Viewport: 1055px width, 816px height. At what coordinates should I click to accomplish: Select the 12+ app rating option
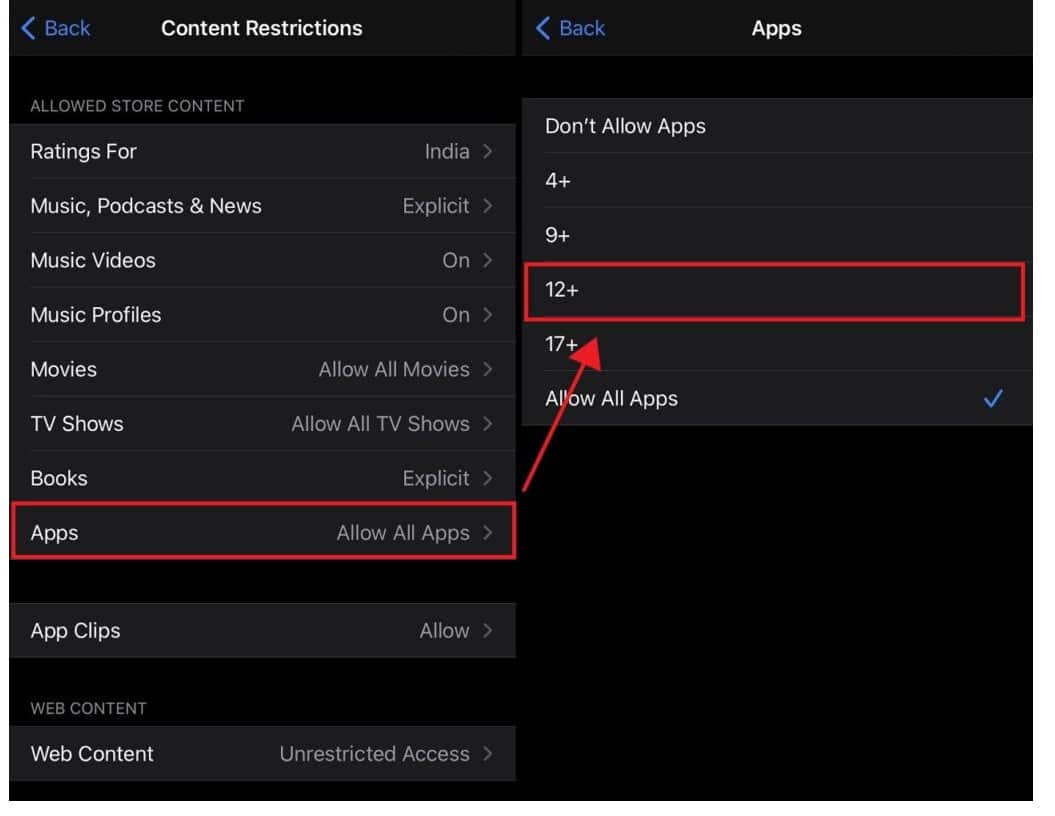point(775,289)
